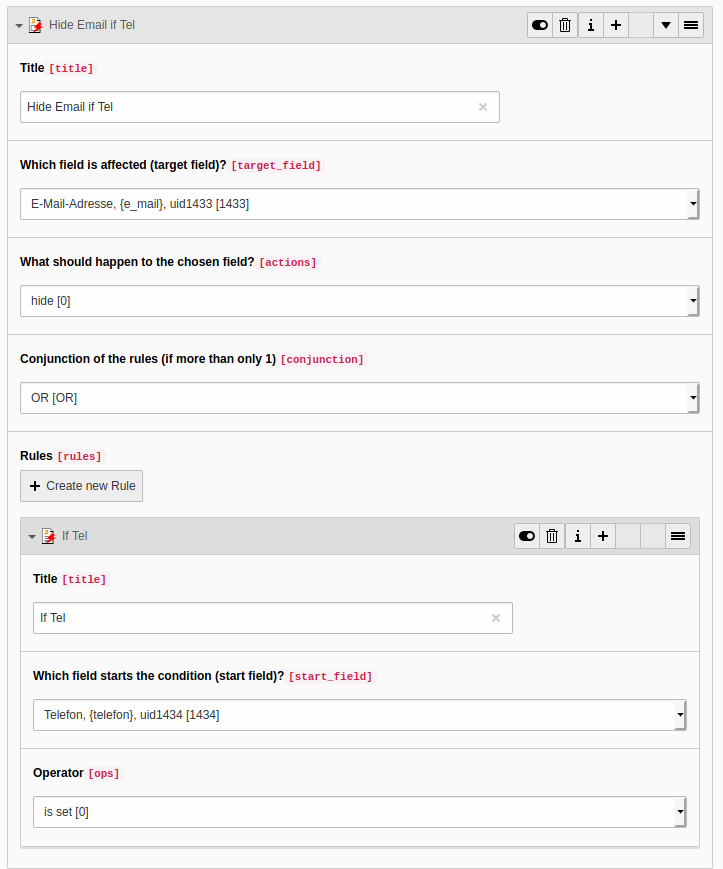Grab drag handle of Hide Email if Tel
The width and height of the screenshot is (723, 869).
[691, 25]
